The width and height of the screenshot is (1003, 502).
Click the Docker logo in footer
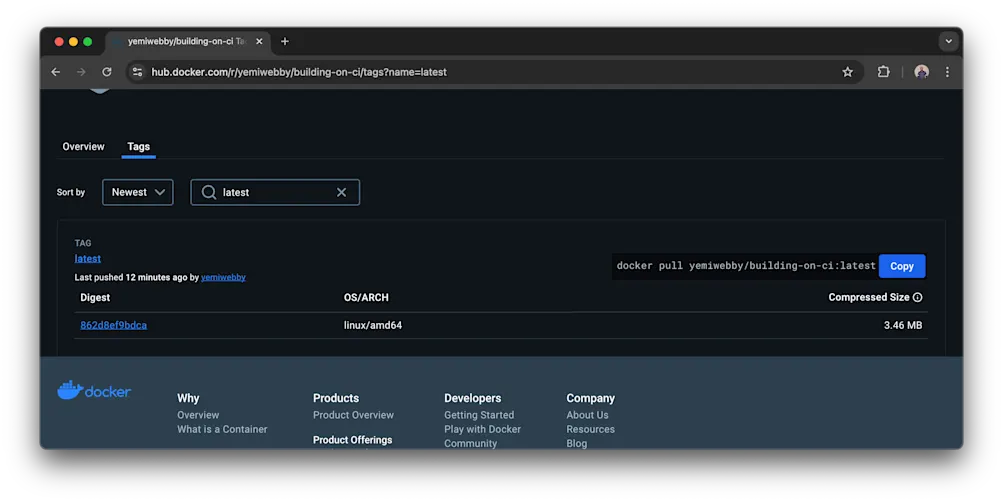[94, 390]
